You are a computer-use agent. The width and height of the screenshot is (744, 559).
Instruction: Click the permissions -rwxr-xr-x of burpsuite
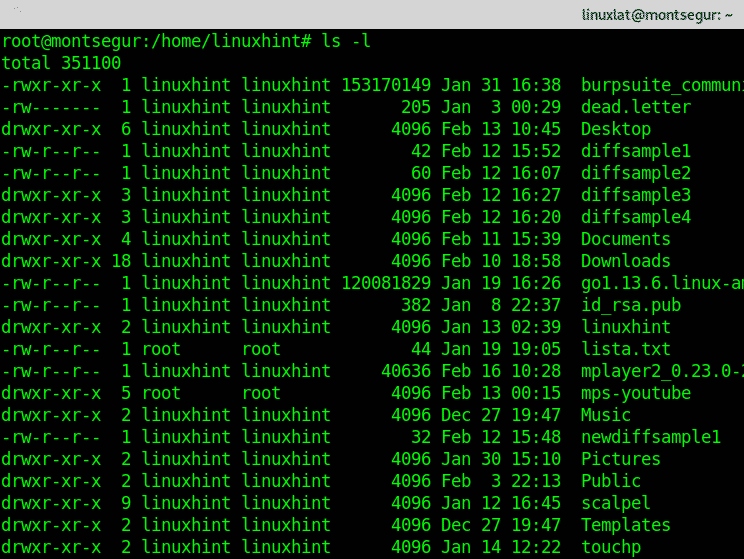click(51, 85)
